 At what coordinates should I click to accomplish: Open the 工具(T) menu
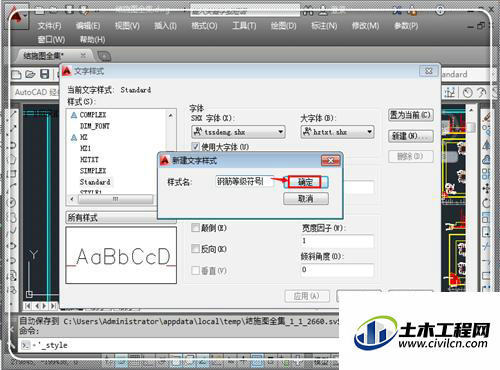point(244,26)
